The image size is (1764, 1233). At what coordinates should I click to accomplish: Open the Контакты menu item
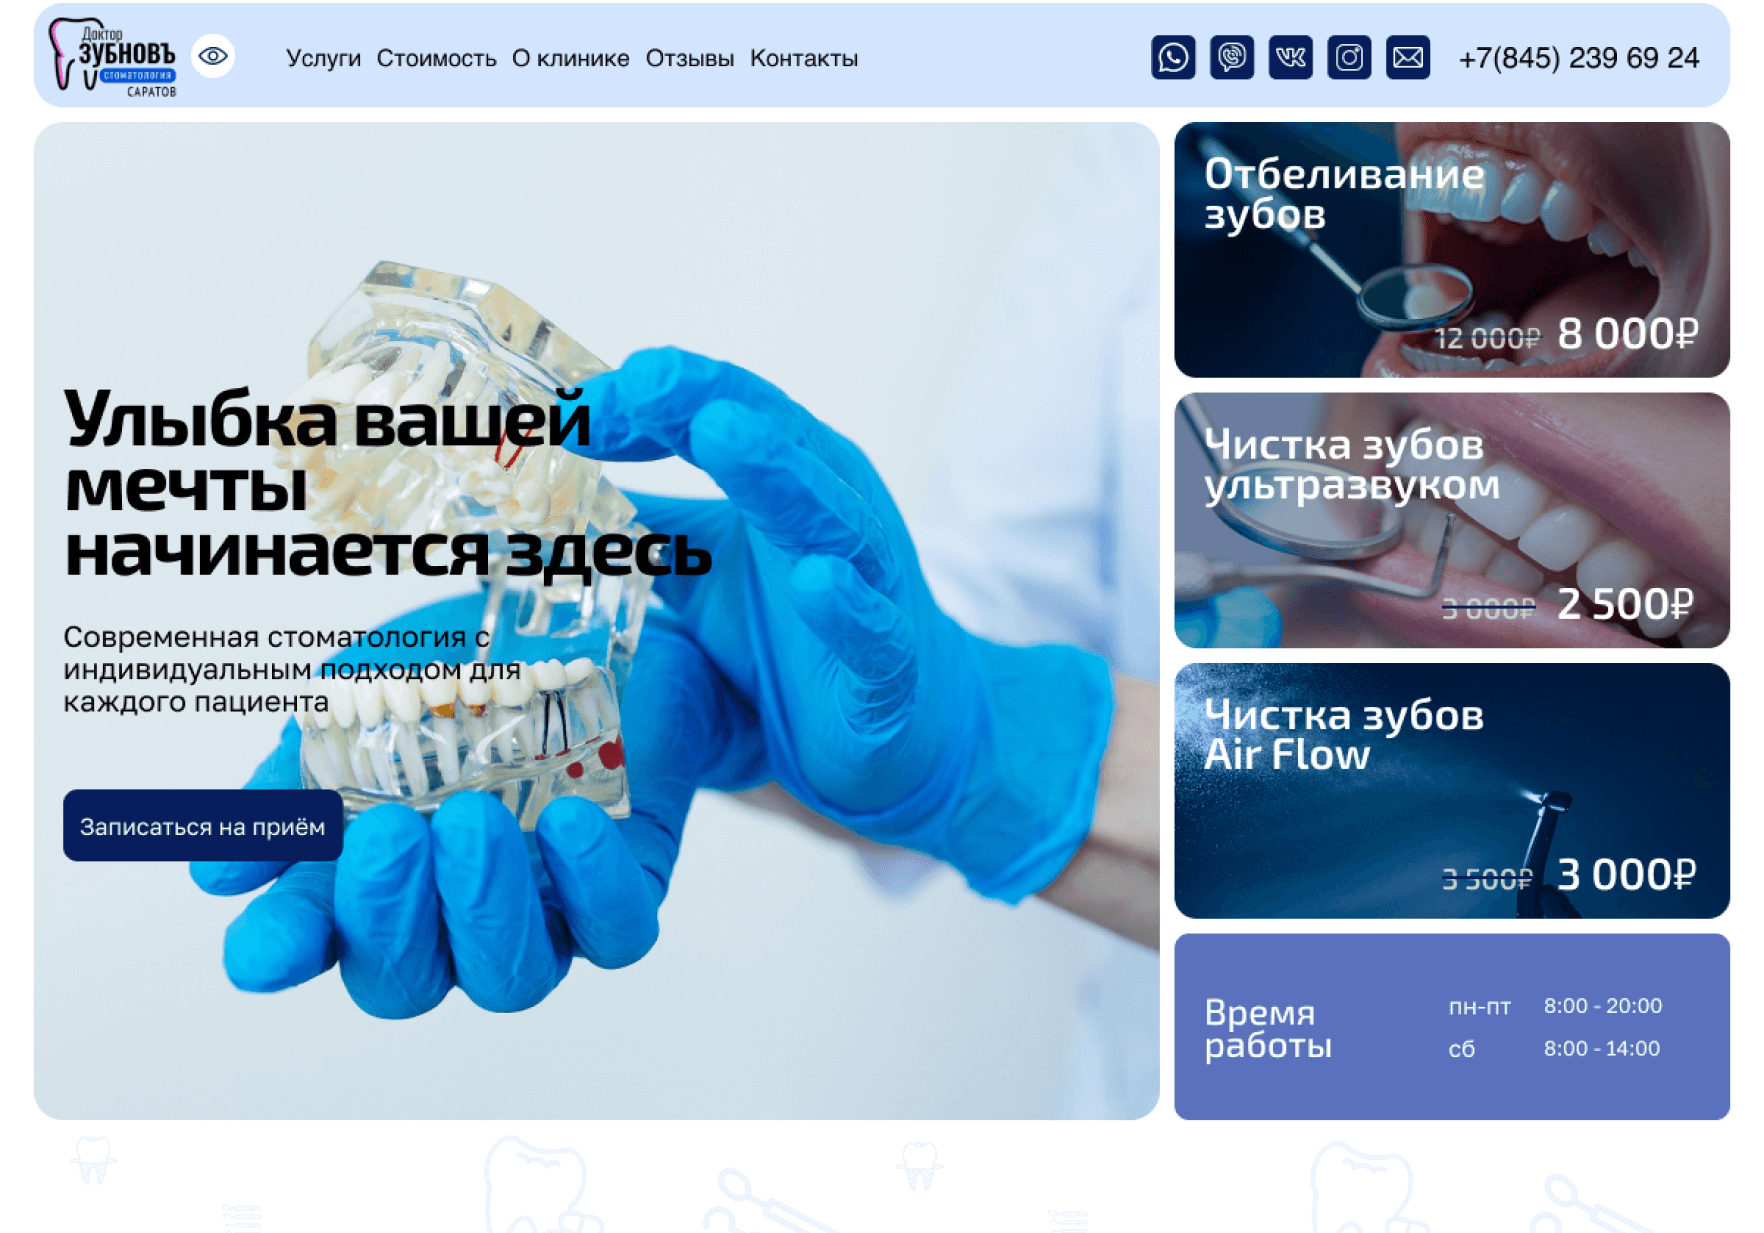point(804,59)
